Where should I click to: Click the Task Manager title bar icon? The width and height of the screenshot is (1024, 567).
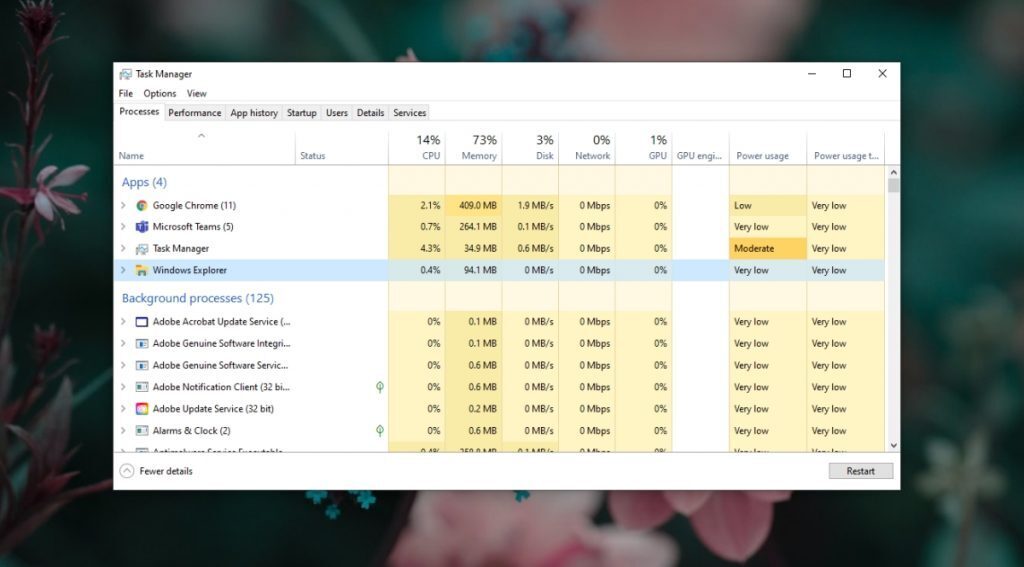click(125, 74)
